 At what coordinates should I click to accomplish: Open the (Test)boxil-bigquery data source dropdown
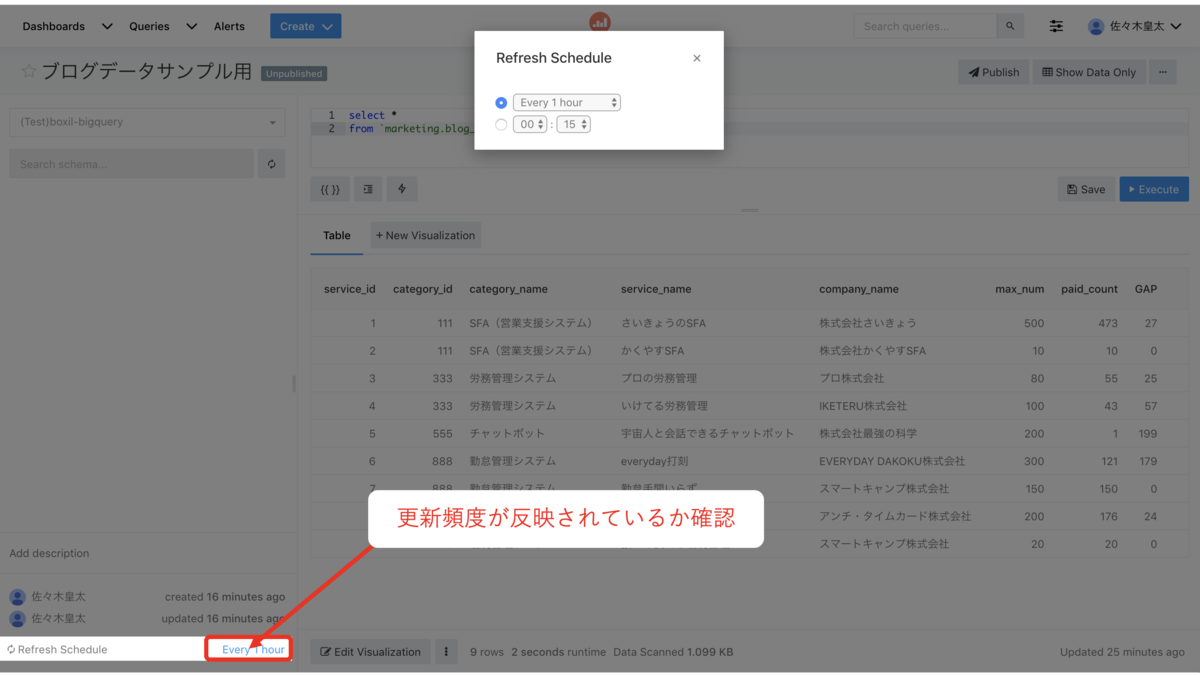[x=146, y=120]
